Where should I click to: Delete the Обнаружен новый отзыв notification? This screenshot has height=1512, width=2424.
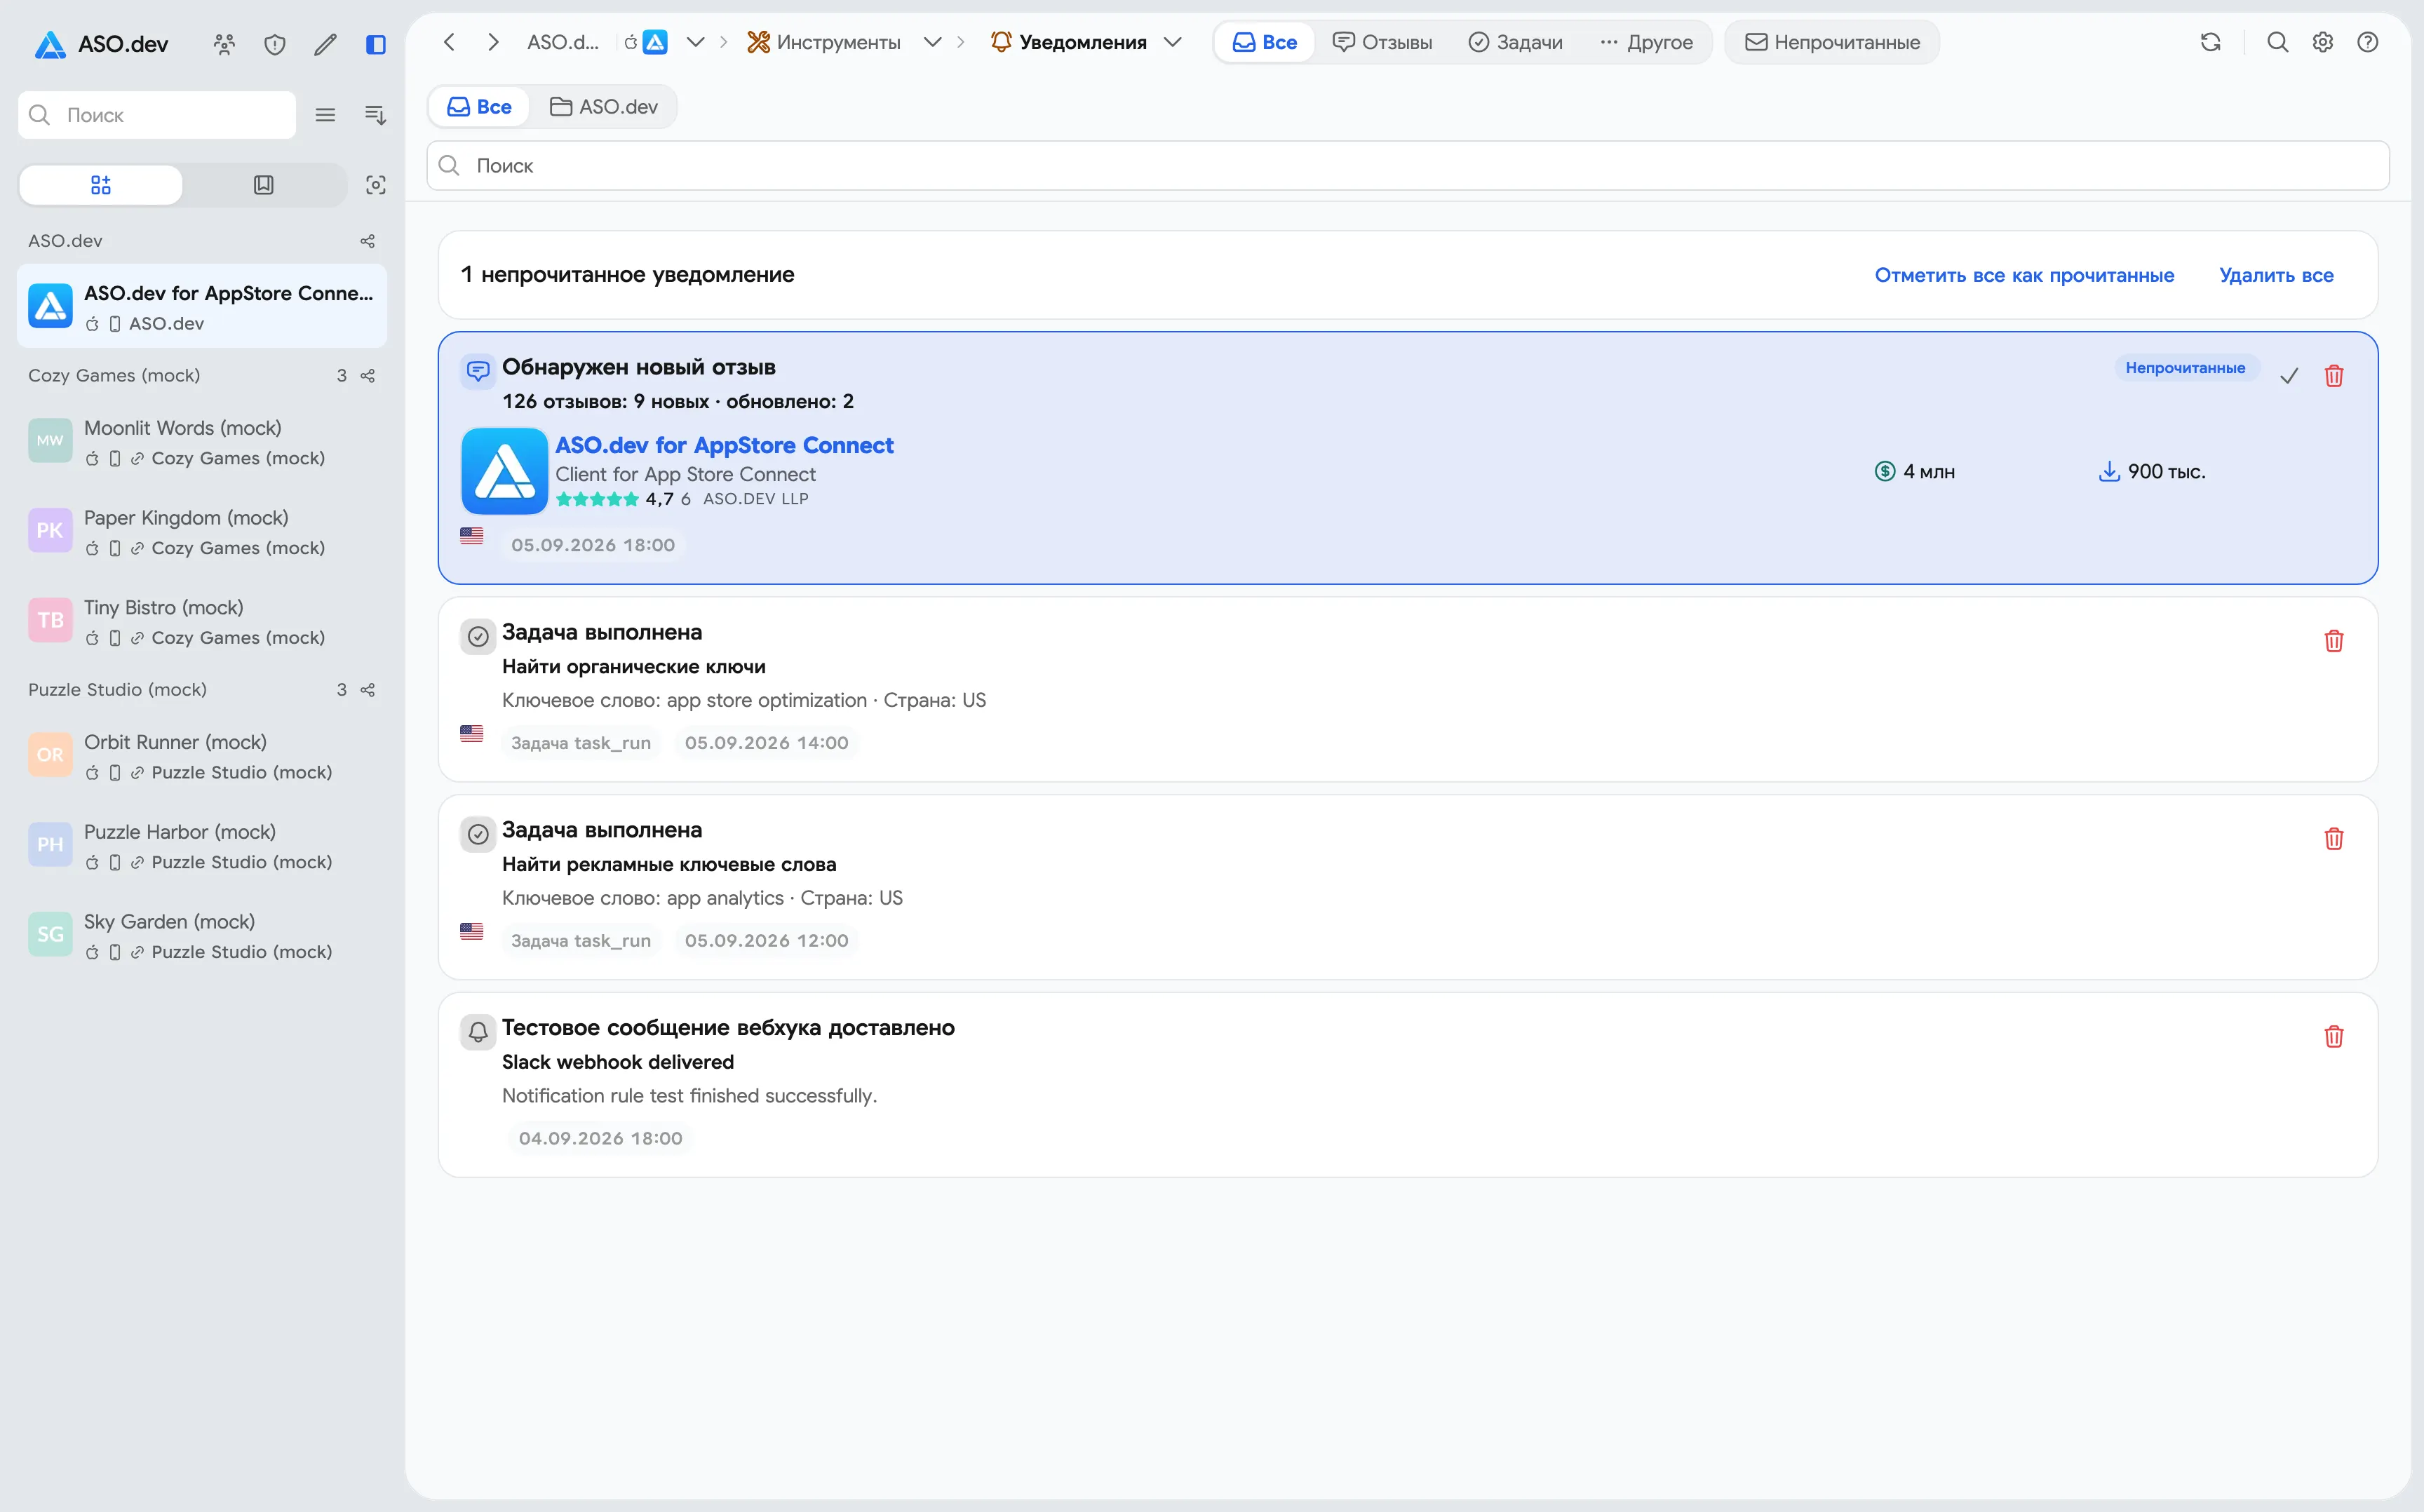[2334, 376]
